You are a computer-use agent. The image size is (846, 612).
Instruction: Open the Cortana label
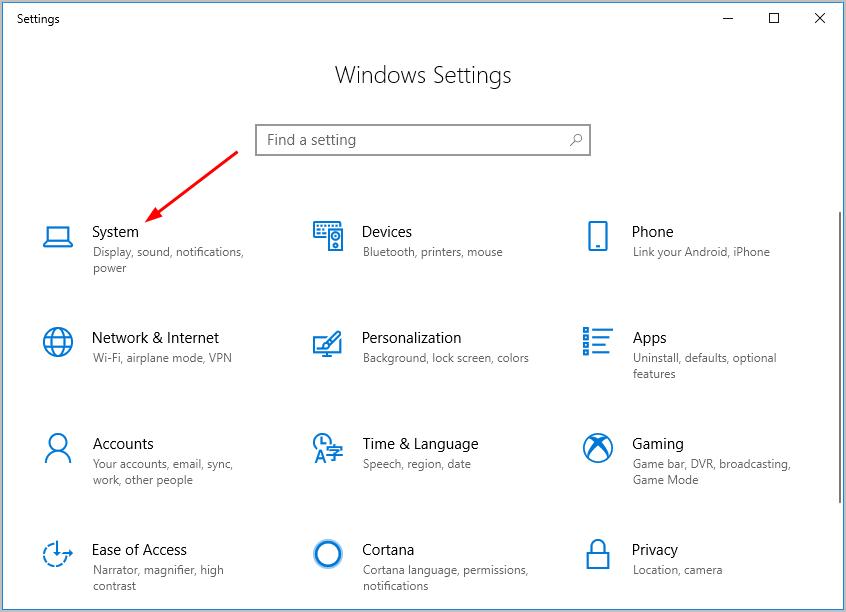tap(388, 549)
